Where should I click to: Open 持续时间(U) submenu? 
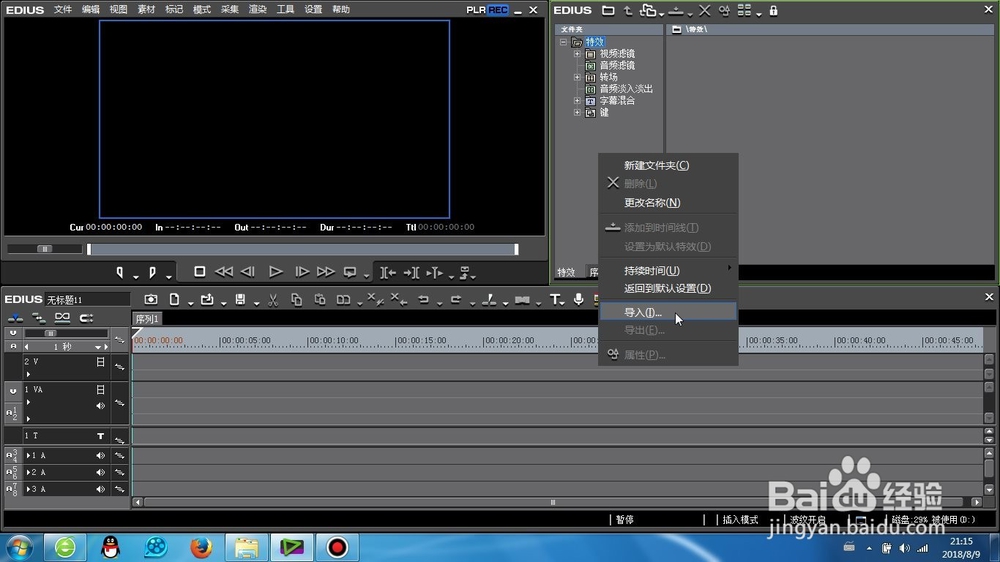click(x=668, y=270)
